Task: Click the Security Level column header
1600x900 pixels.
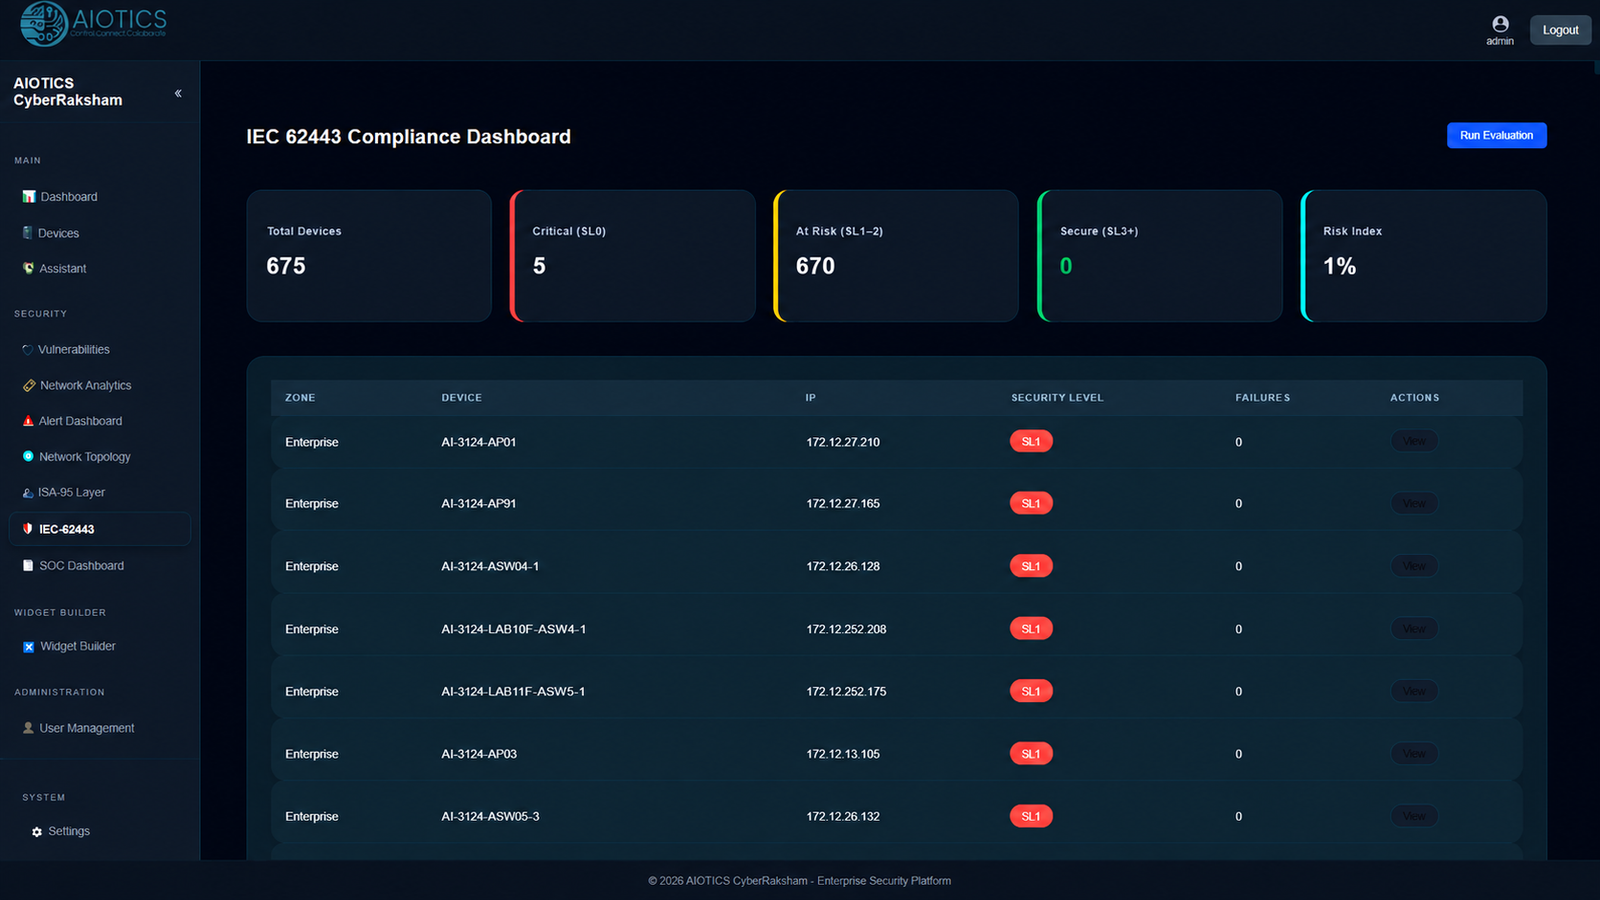Action: coord(1057,398)
